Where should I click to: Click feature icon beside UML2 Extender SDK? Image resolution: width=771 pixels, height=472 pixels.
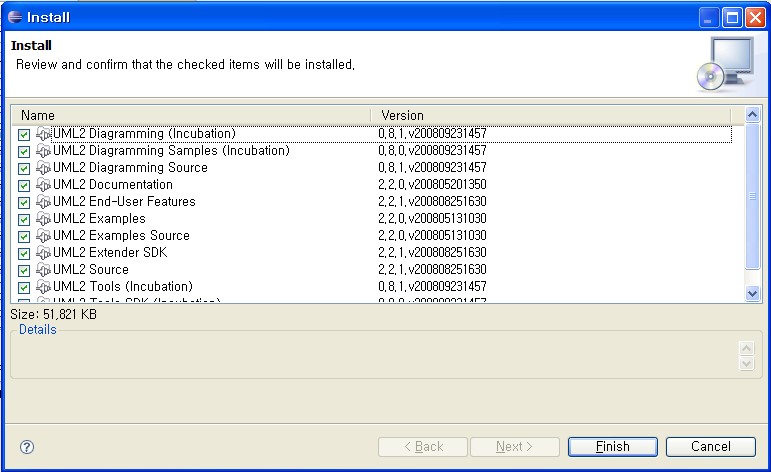(x=43, y=253)
